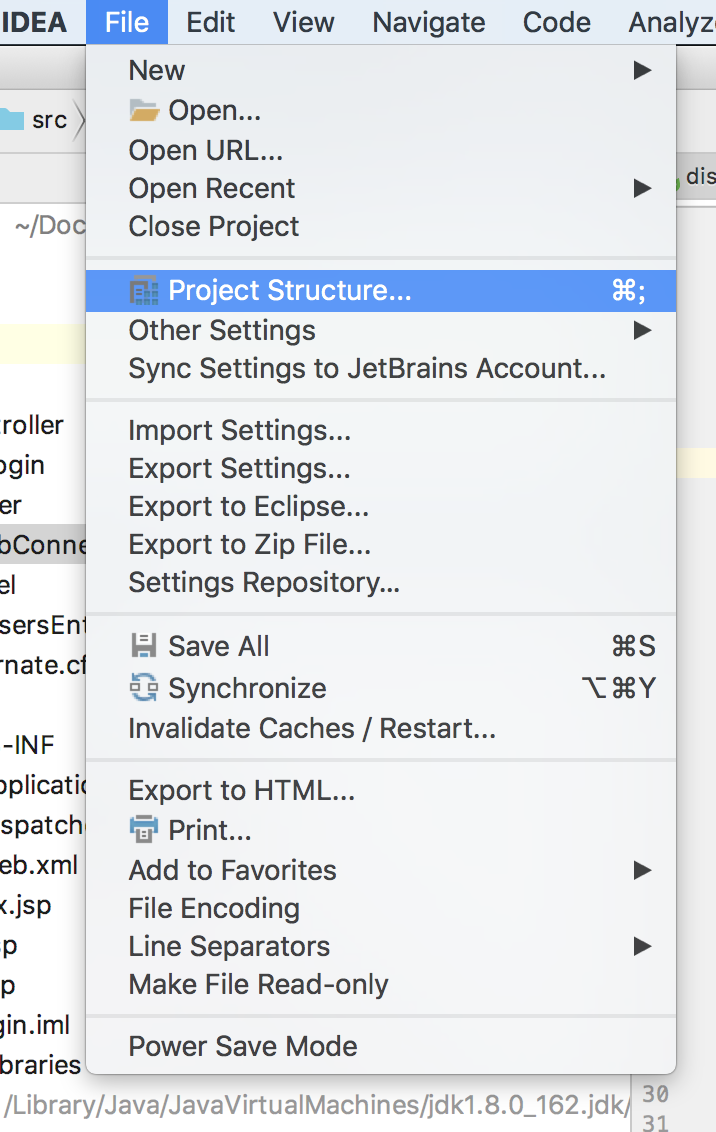Select the roller item in project tree

tap(32, 425)
